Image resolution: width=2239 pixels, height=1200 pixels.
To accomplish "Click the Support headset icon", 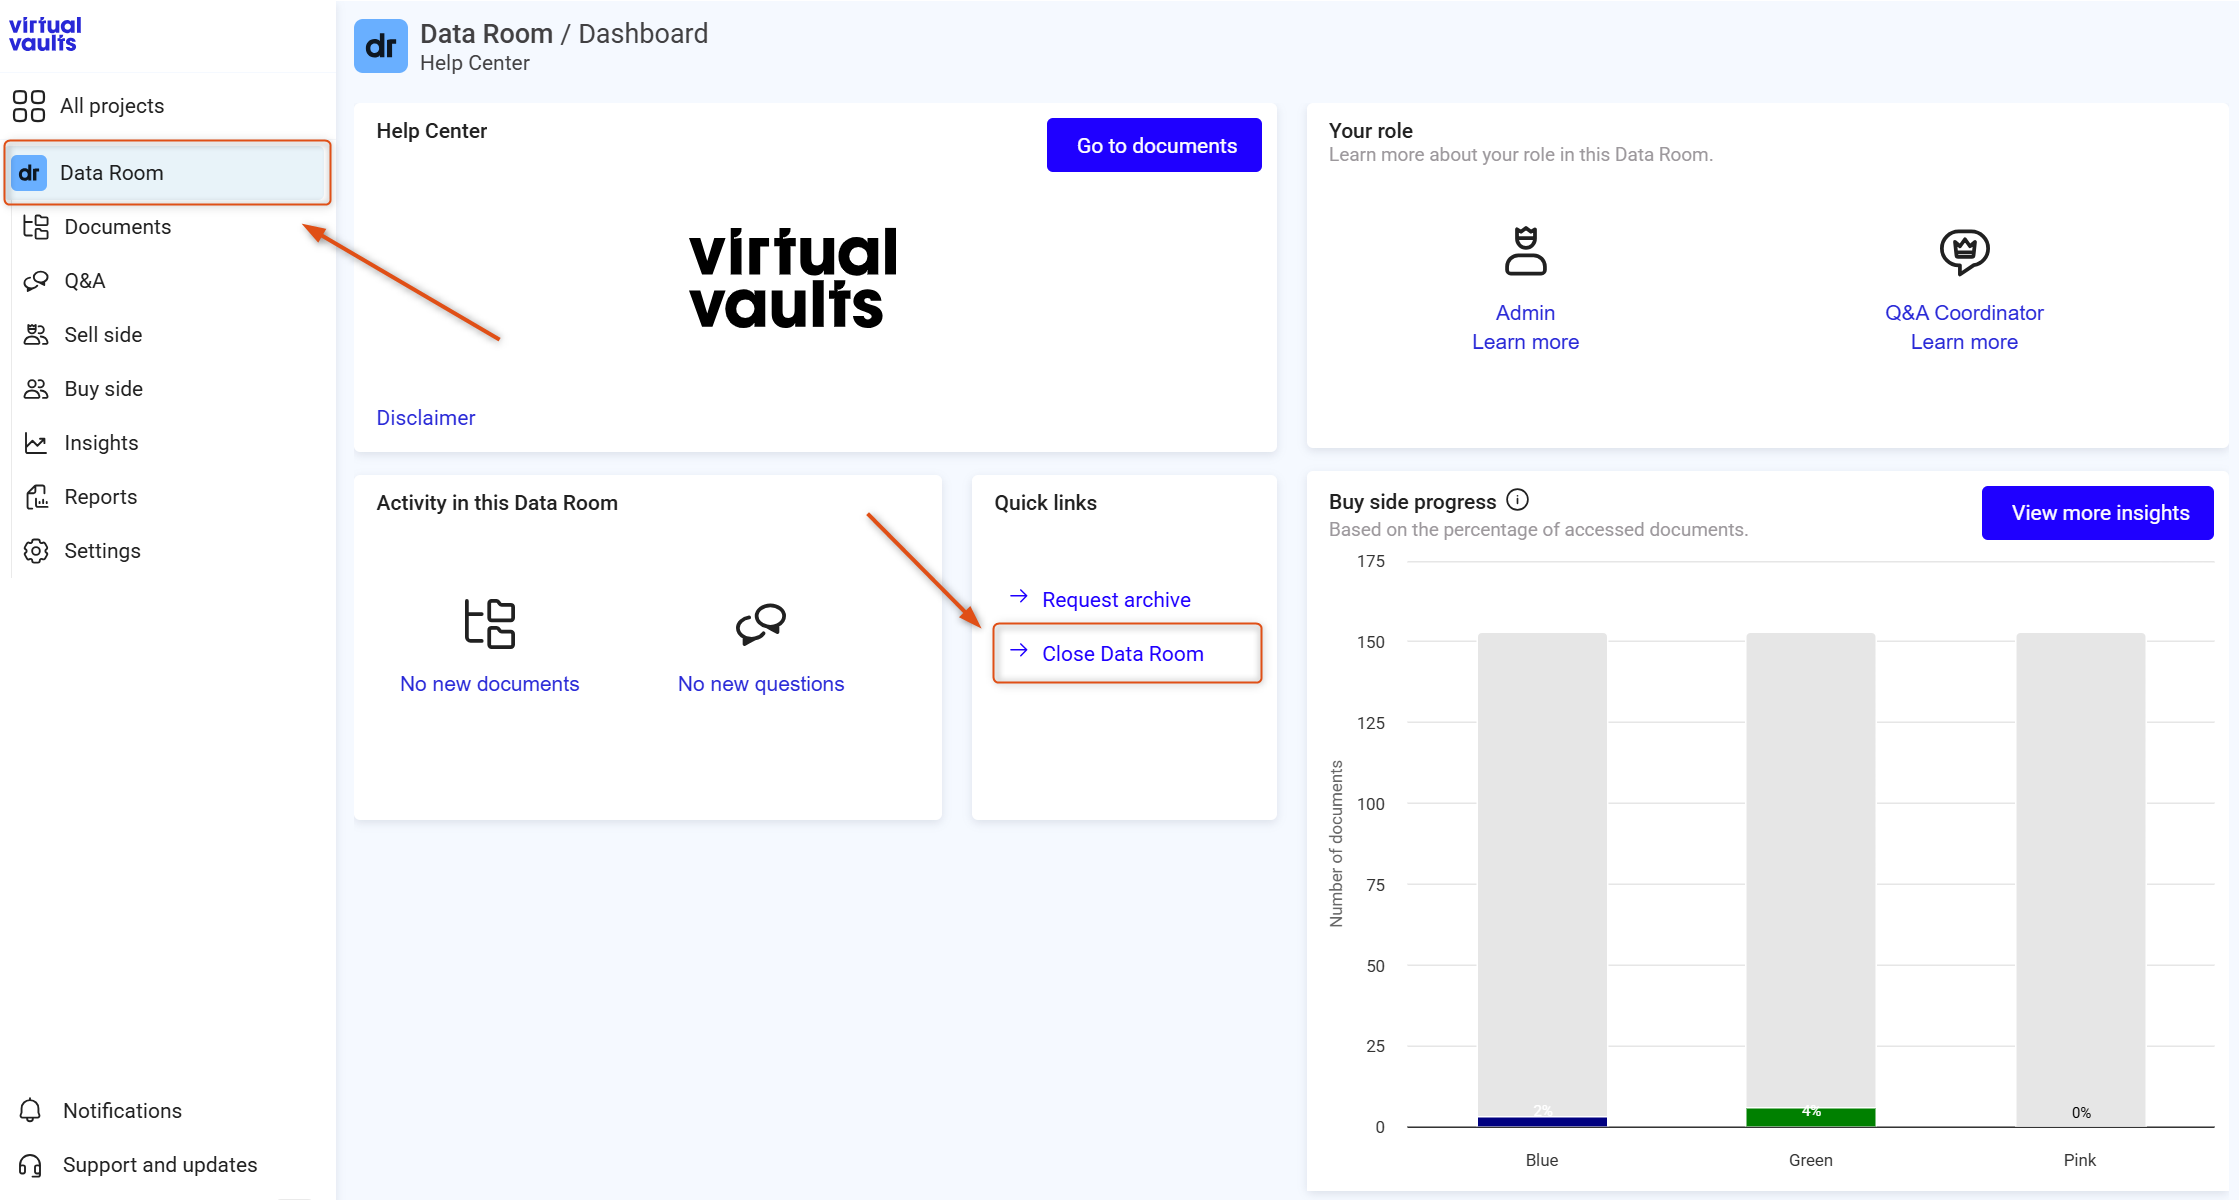I will coord(30,1165).
